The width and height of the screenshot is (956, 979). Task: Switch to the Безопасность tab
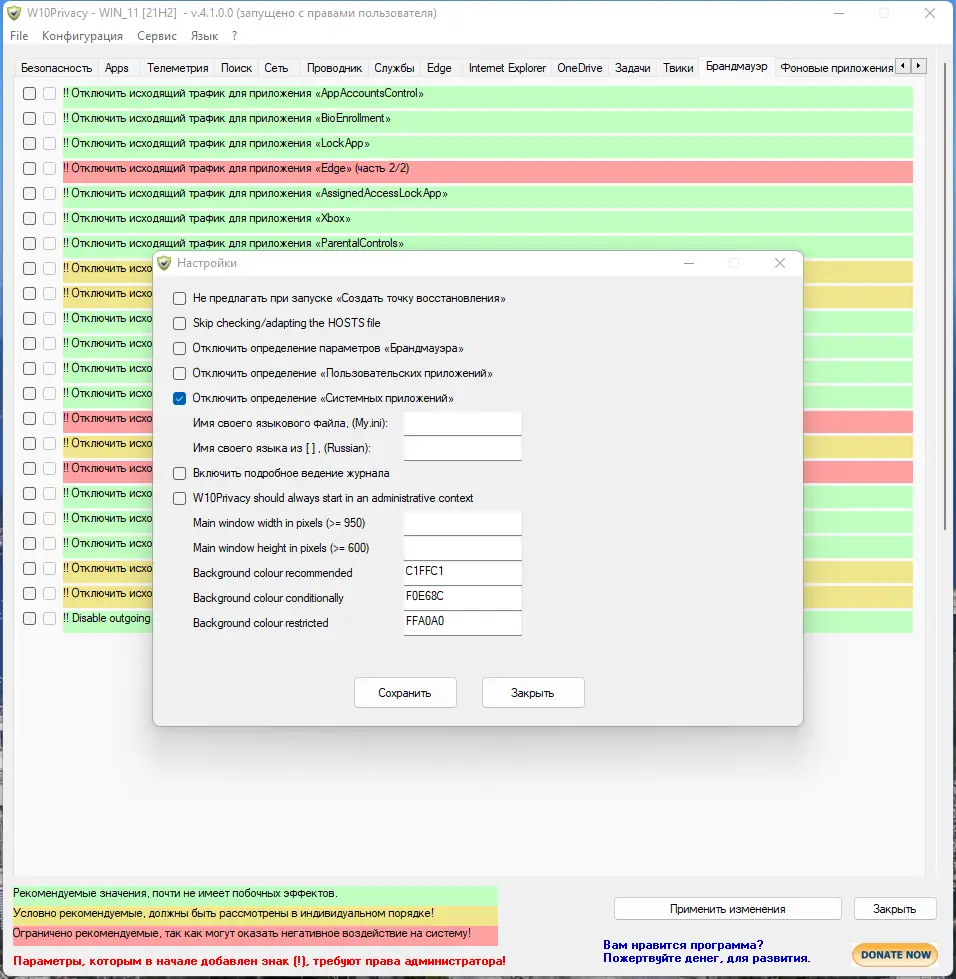pos(56,68)
